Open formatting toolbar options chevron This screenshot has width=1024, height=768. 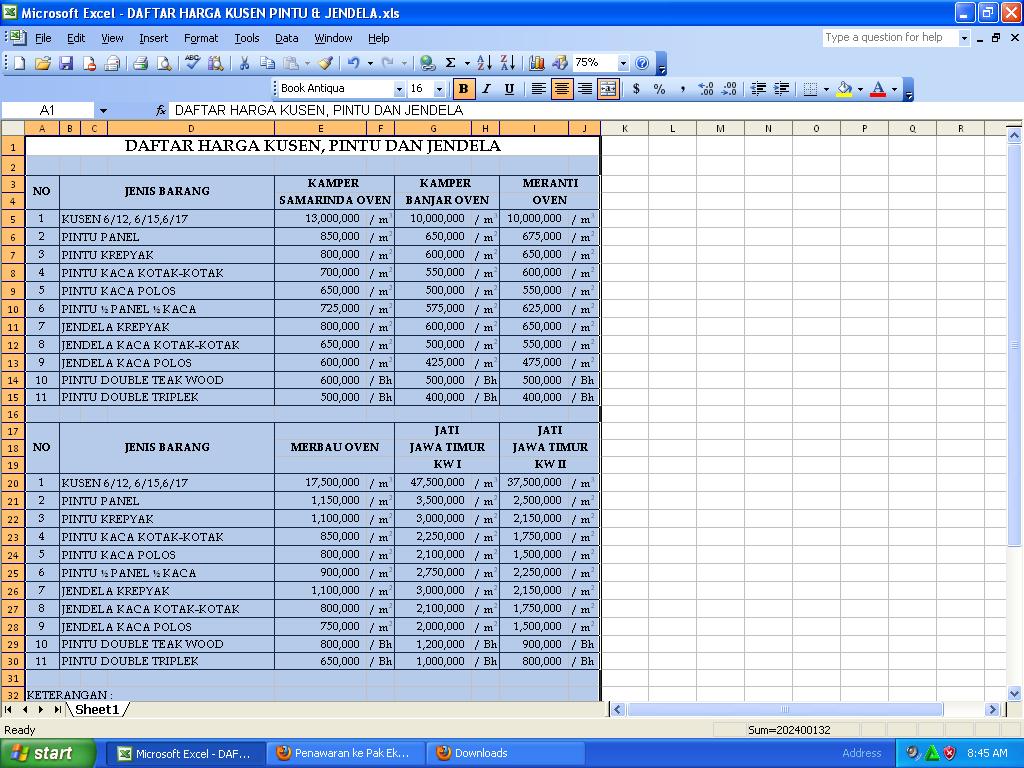tap(908, 90)
